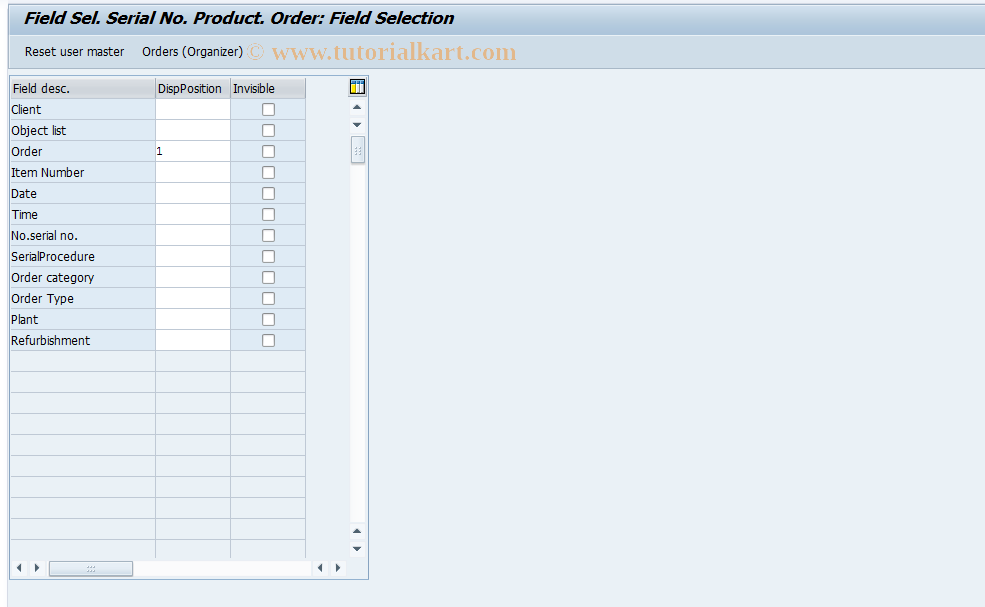Click the scroll-up arrow above the vertical scrollbar
This screenshot has height=607, width=985.
[357, 107]
